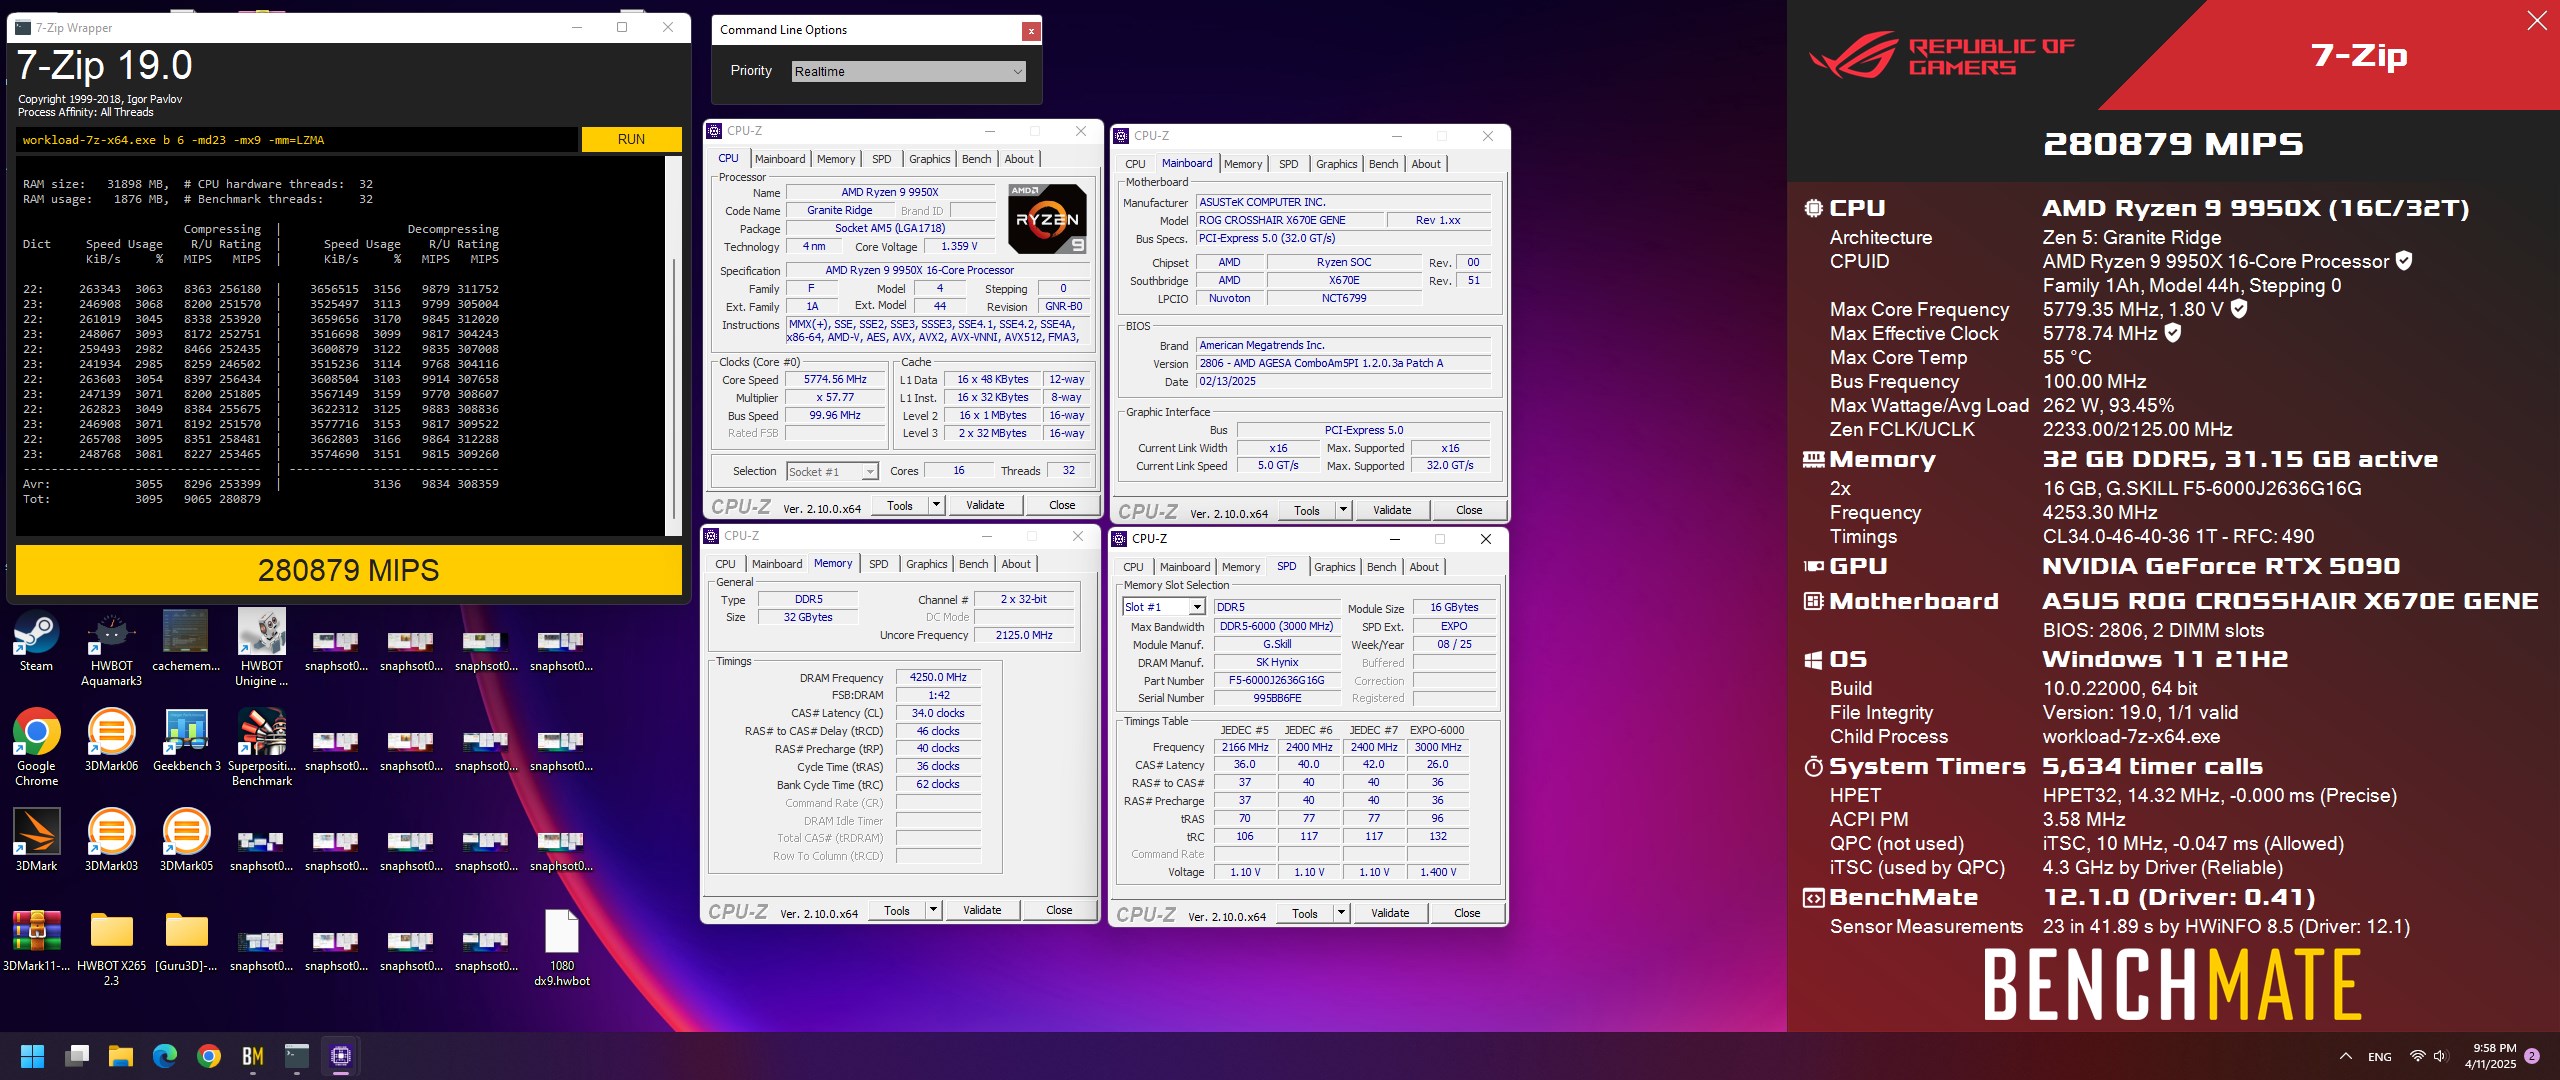Open cachemem desktop shortcut
Viewport: 2560px width, 1080px height.
pos(186,641)
